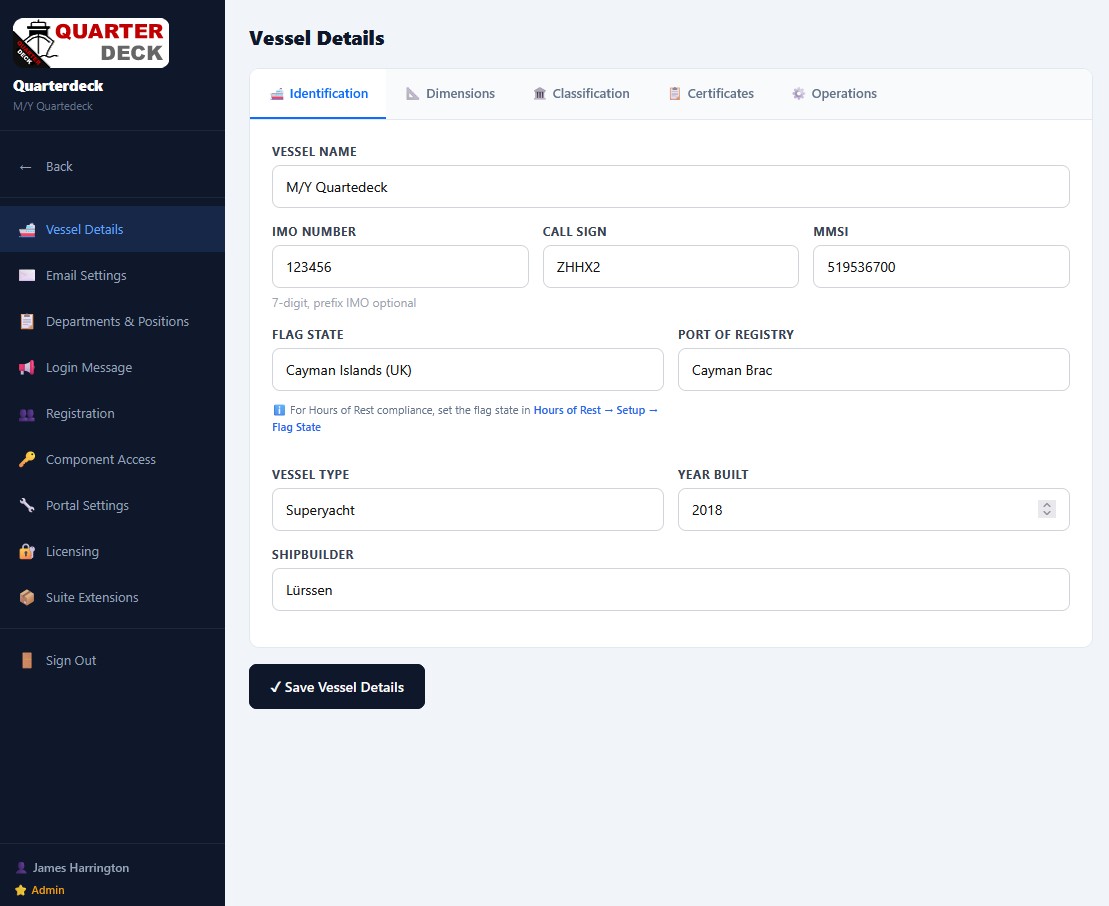Click the James Harrington user name

[x=81, y=868]
